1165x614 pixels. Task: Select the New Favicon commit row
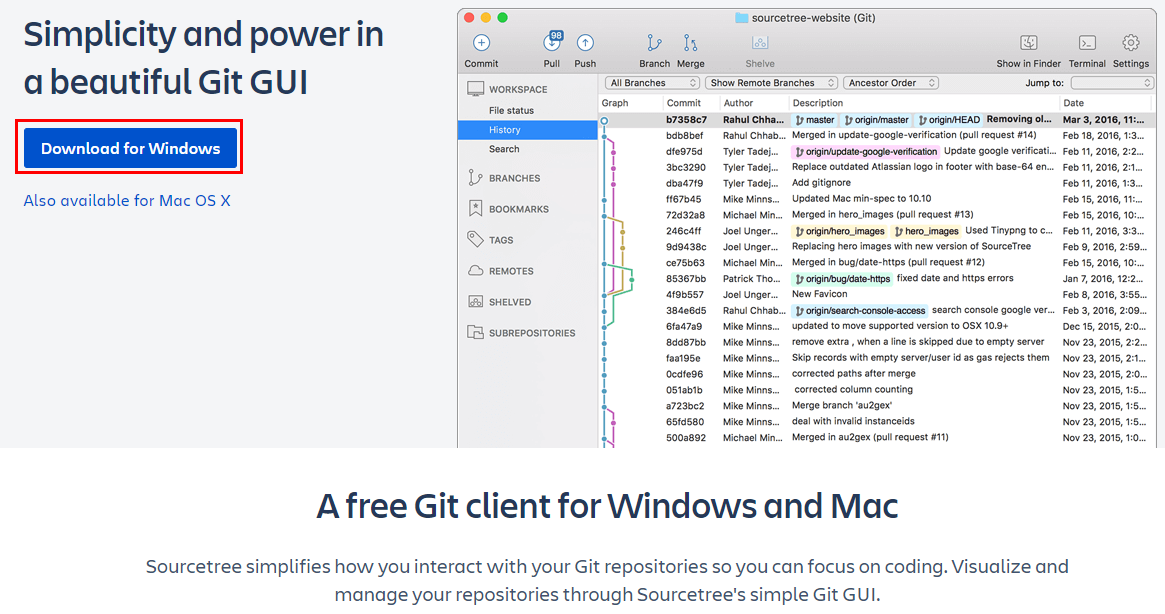[x=877, y=294]
